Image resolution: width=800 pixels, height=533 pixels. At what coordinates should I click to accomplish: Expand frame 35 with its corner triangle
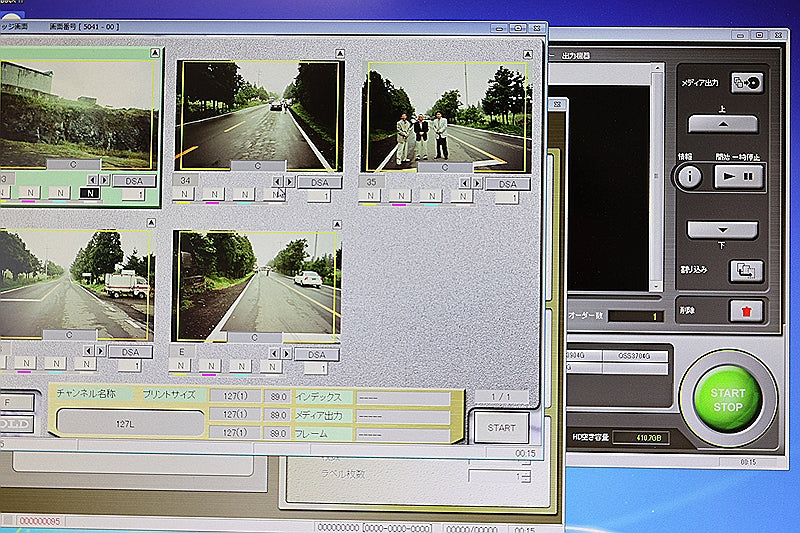pos(528,55)
